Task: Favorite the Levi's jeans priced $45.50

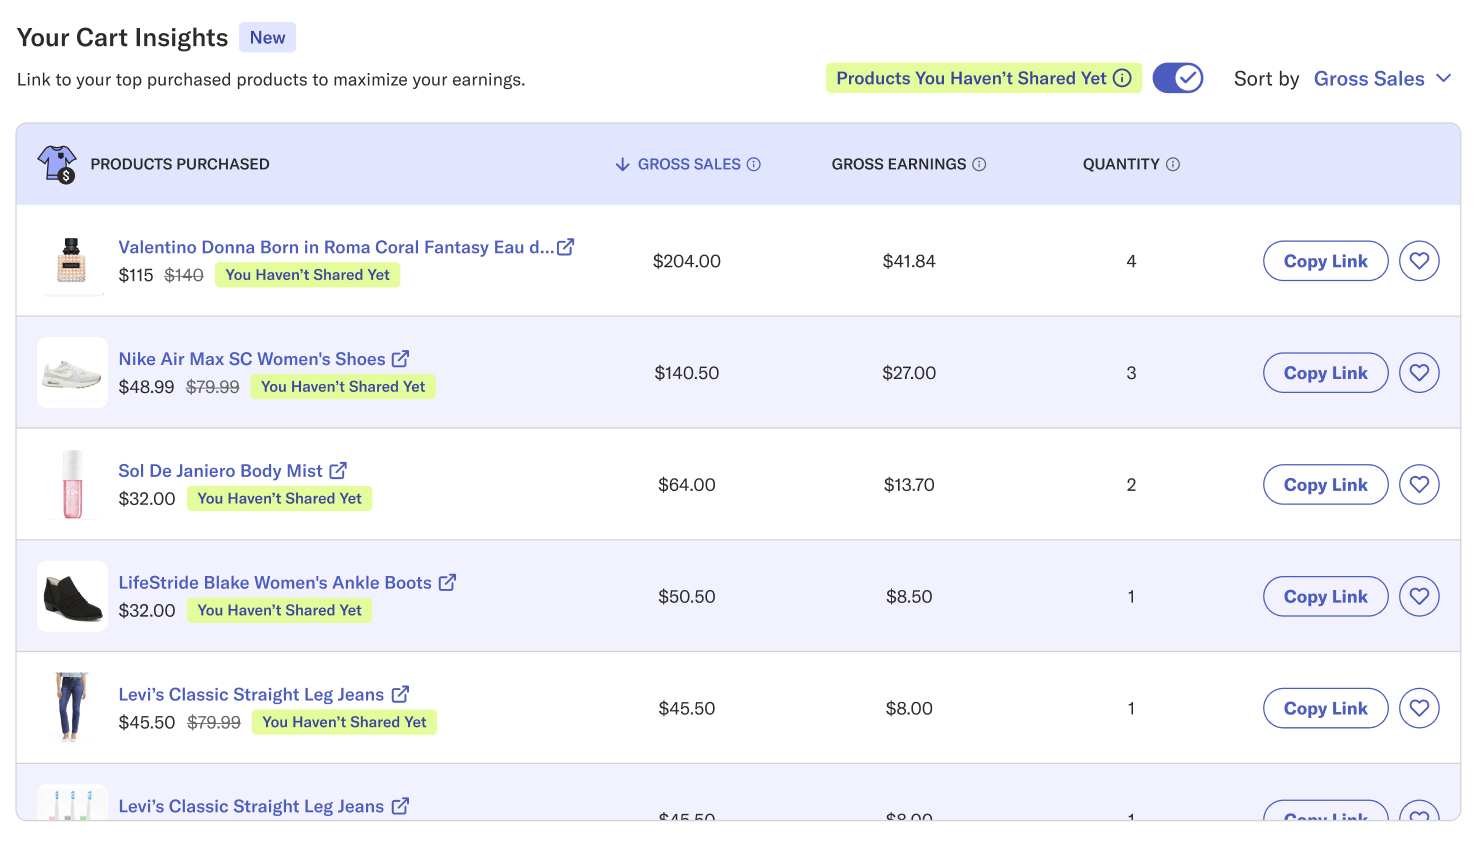Action: (x=1419, y=709)
